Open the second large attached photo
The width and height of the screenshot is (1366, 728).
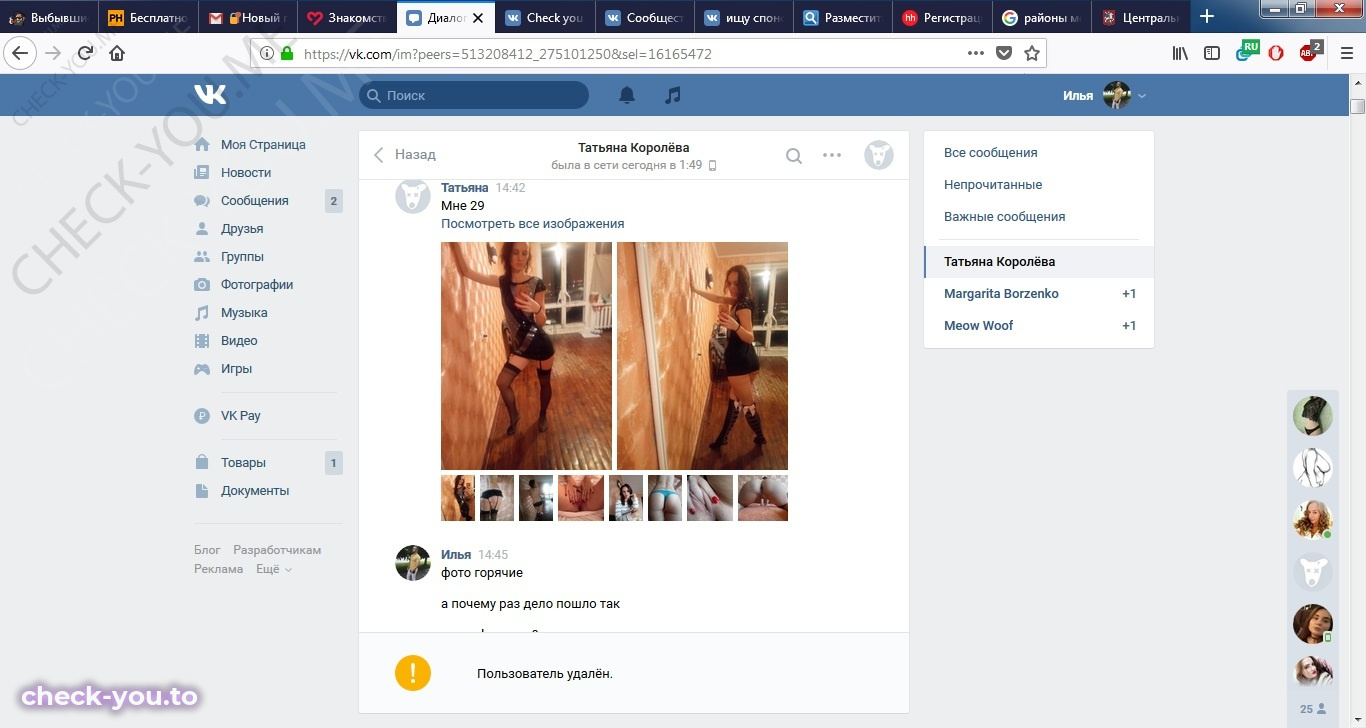pos(702,356)
